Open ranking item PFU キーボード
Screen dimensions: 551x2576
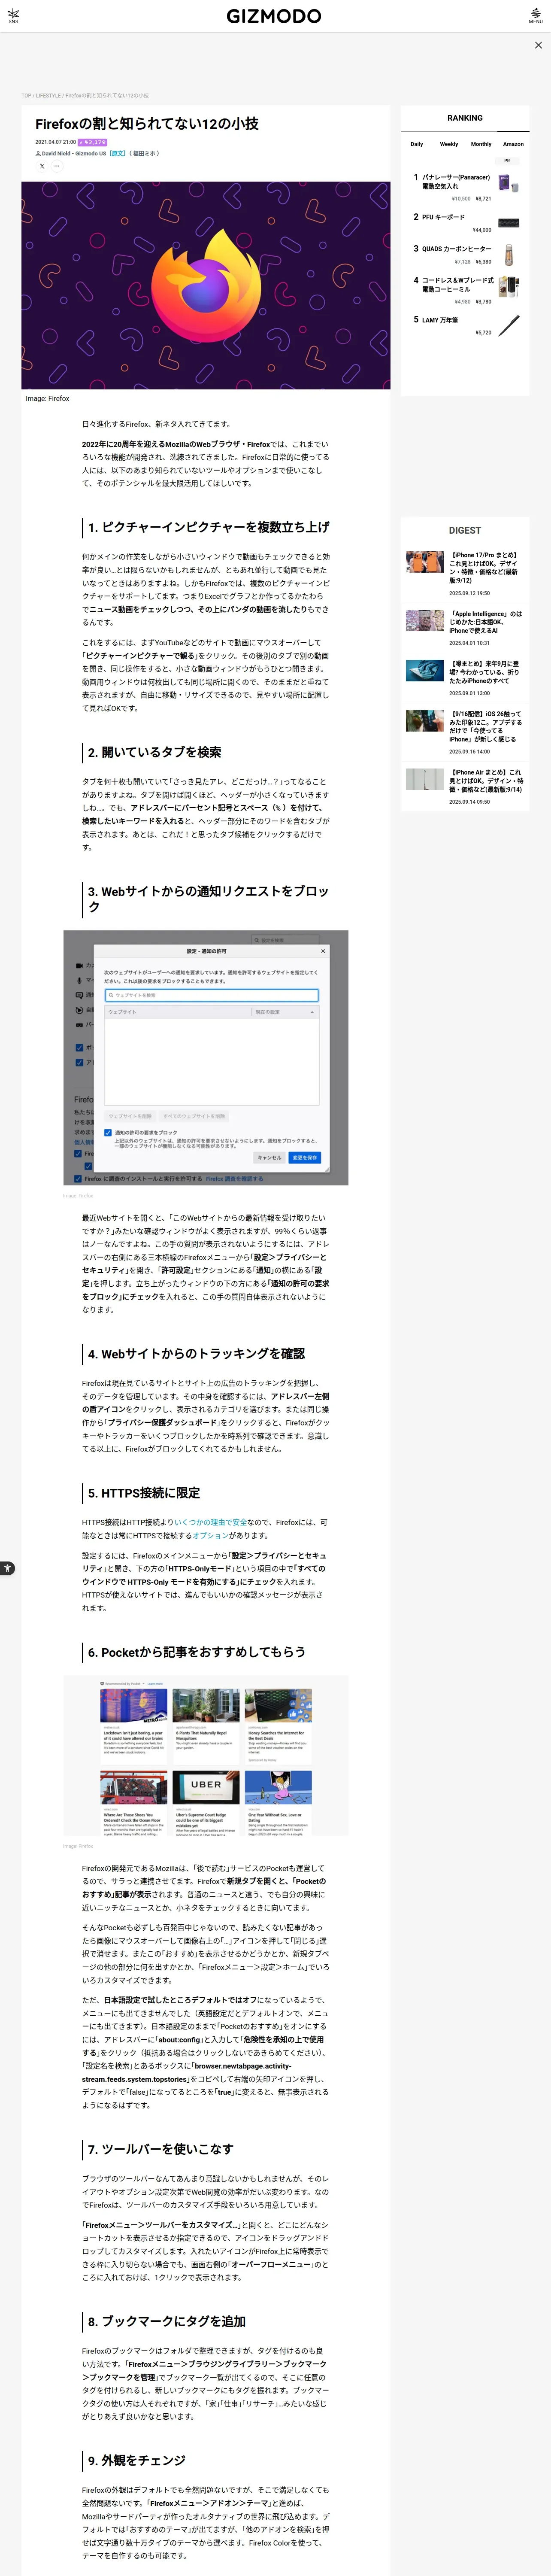[443, 217]
